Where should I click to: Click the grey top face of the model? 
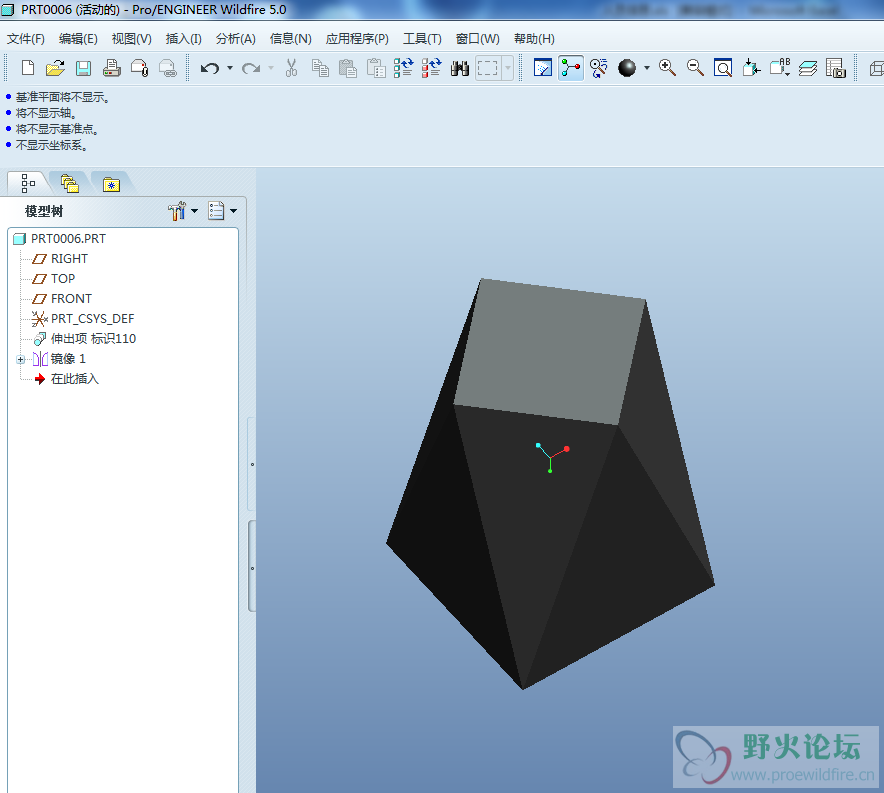point(551,351)
